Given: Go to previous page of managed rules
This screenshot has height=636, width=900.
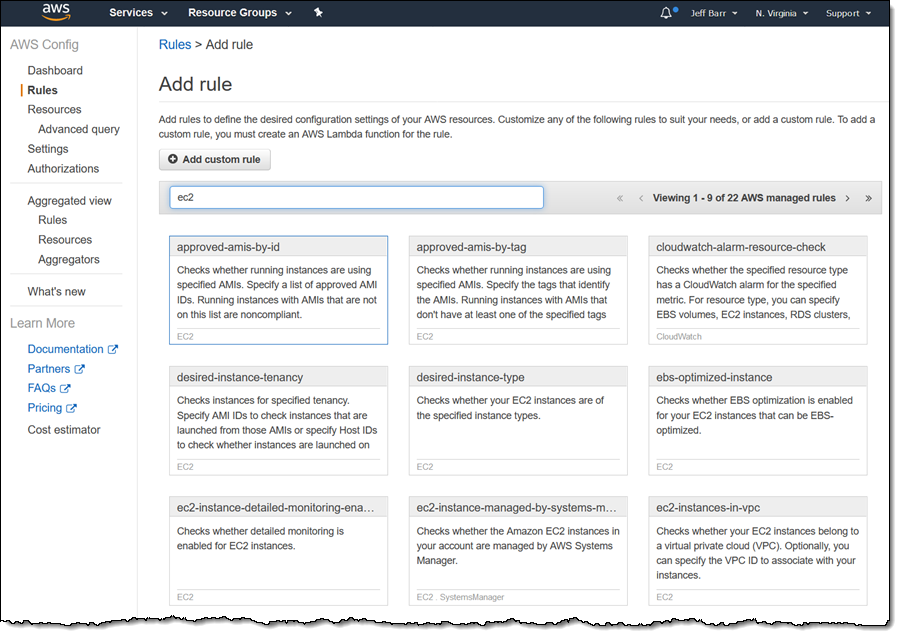Looking at the screenshot, I should pos(641,198).
